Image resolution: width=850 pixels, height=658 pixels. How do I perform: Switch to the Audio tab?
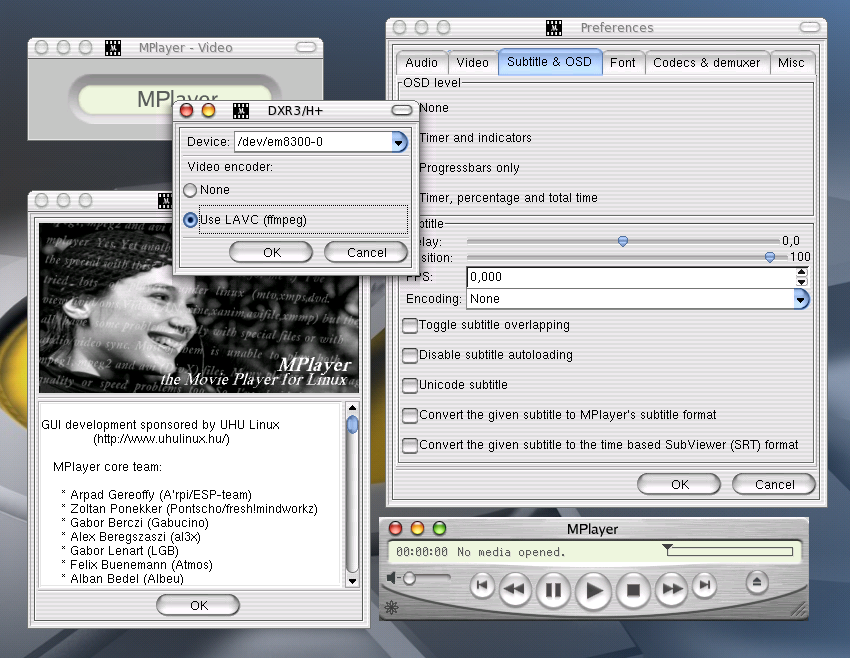pyautogui.click(x=421, y=63)
